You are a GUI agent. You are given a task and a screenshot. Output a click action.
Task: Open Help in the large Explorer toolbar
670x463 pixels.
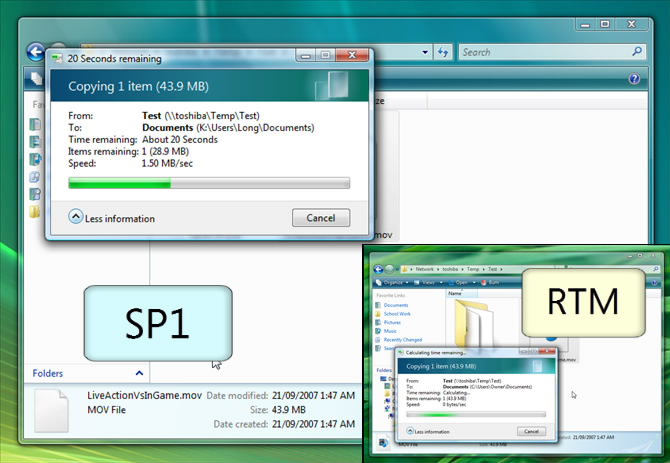point(634,79)
